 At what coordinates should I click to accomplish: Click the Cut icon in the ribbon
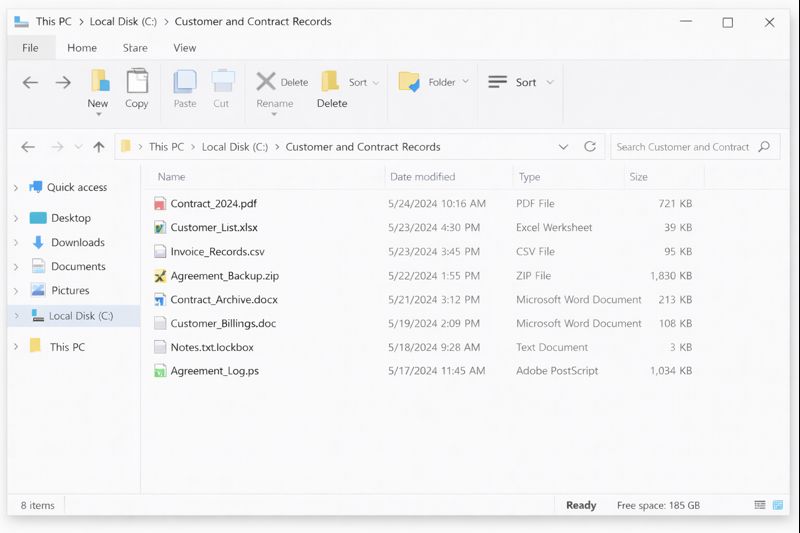(x=222, y=82)
